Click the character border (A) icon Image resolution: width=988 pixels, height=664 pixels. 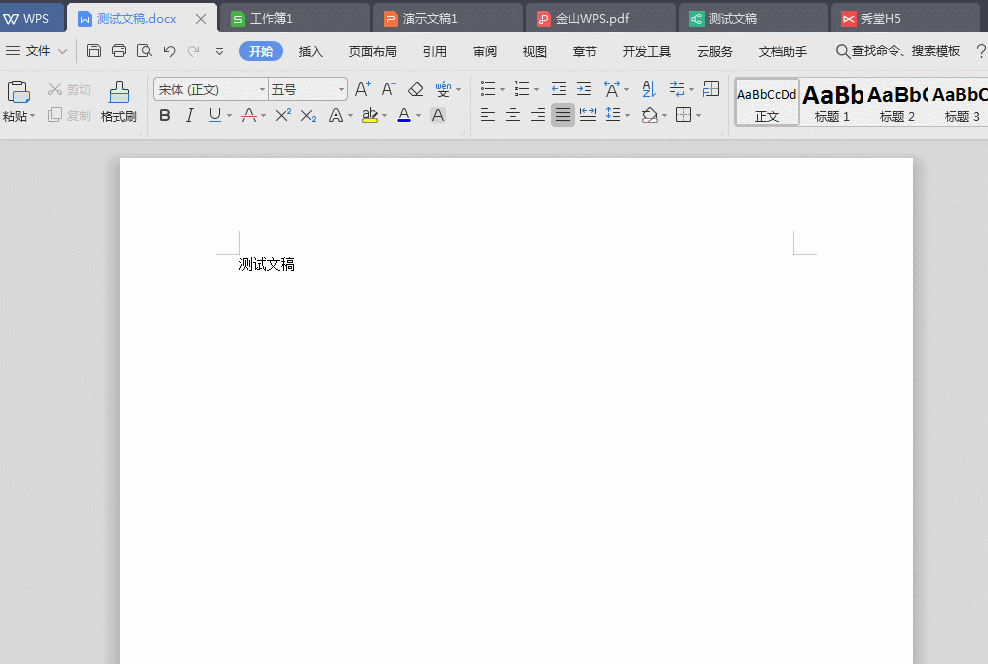click(x=438, y=115)
